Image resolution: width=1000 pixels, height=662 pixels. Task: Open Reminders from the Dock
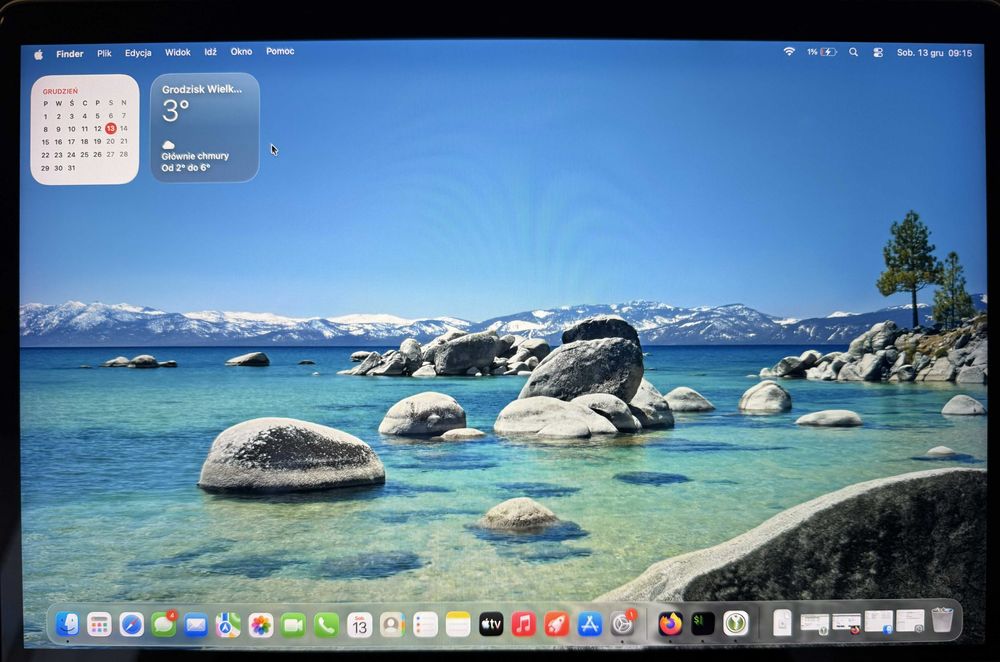tap(425, 626)
